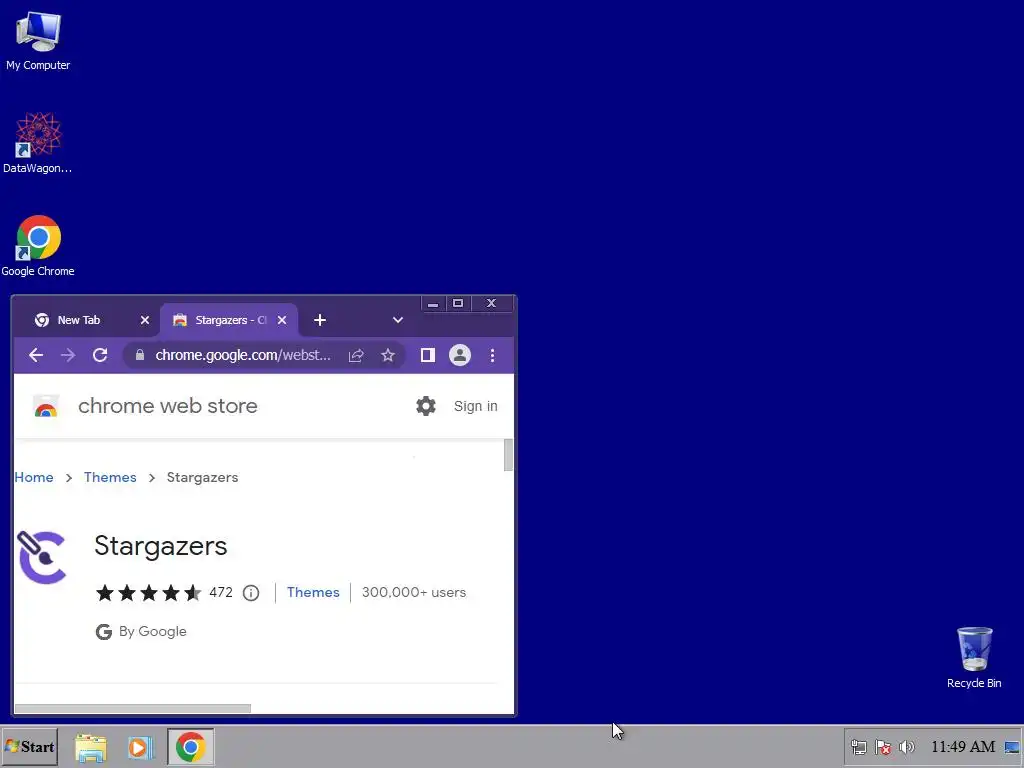
Task: Open Chrome Web Store settings gear
Action: click(x=426, y=406)
